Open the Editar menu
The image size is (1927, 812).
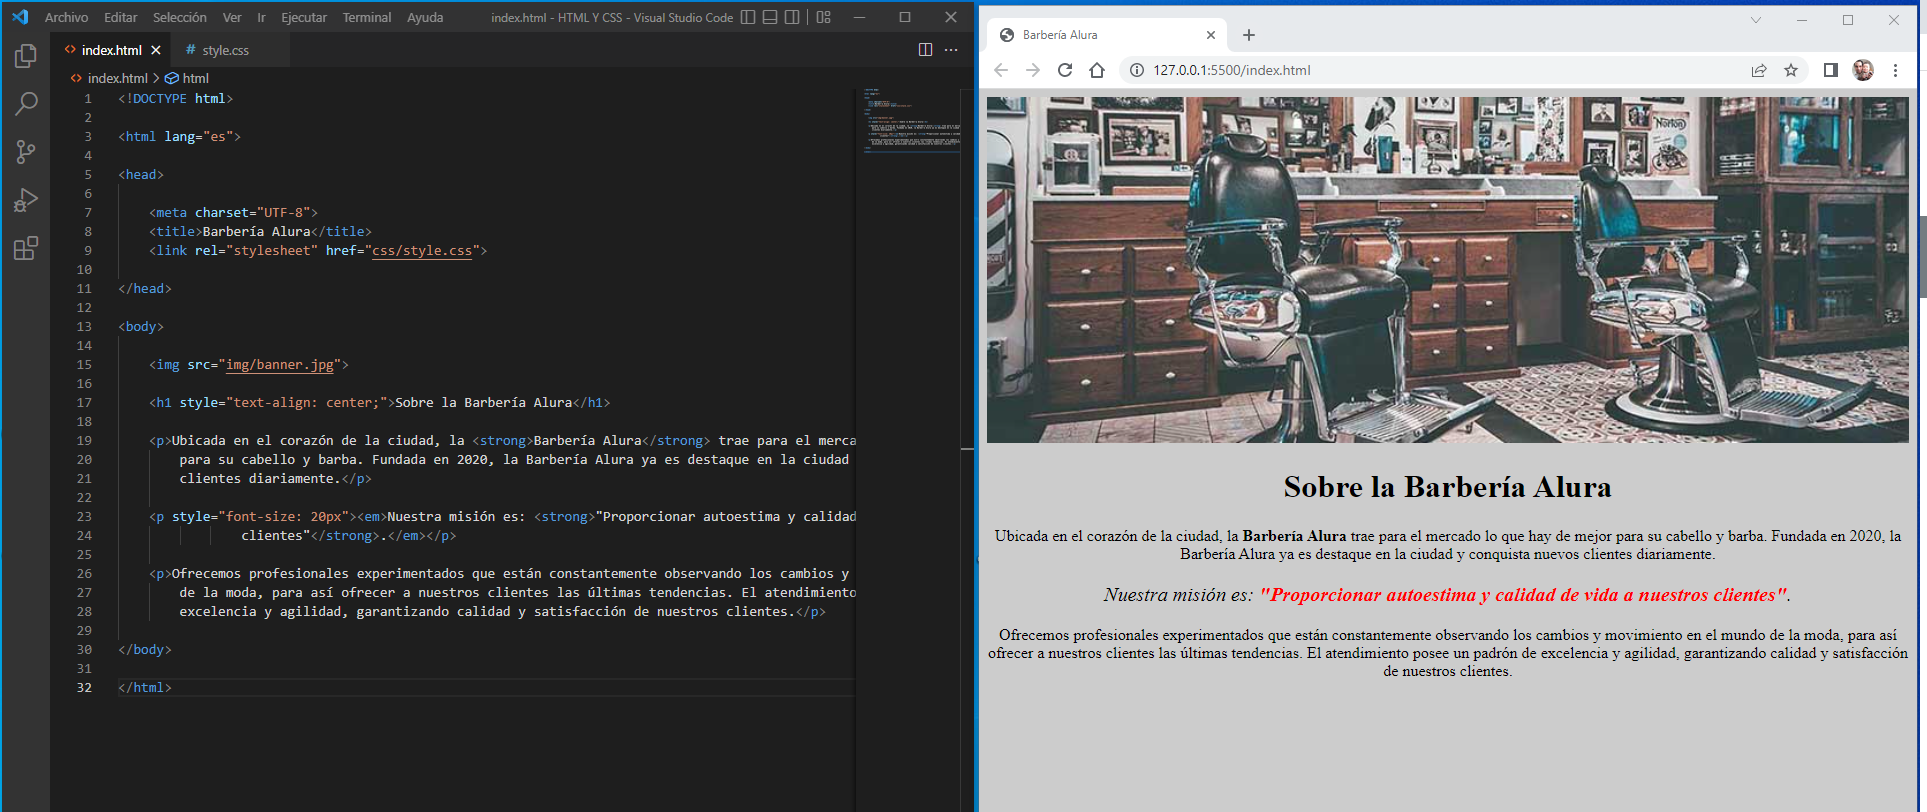click(x=120, y=17)
